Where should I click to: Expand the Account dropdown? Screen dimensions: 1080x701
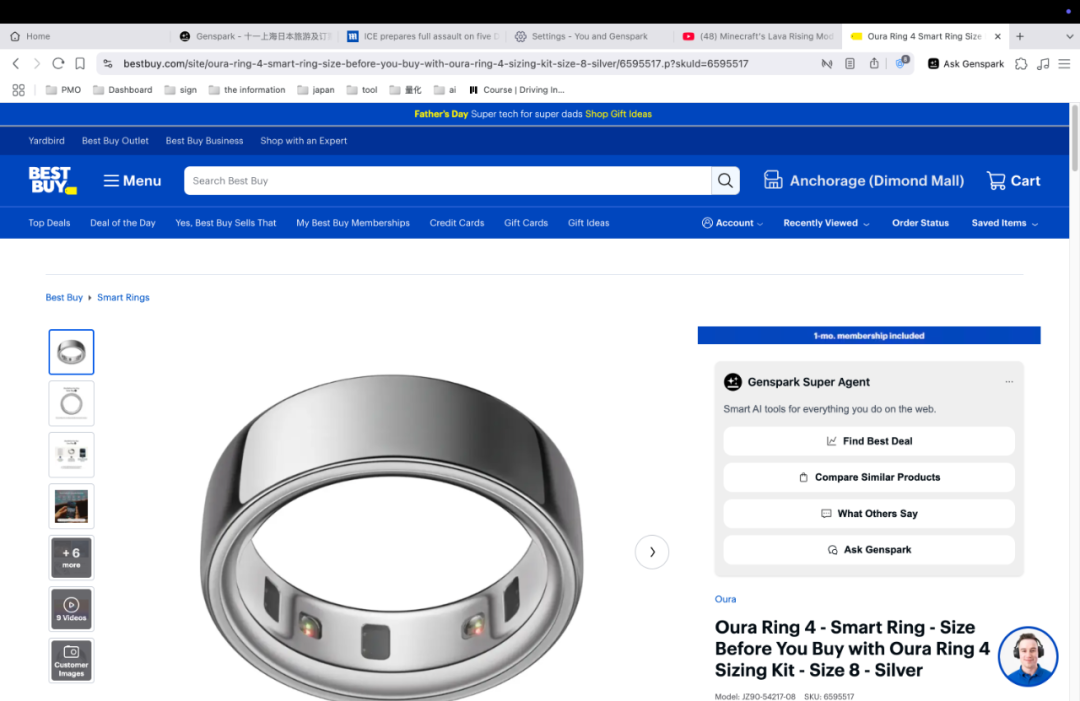point(732,223)
